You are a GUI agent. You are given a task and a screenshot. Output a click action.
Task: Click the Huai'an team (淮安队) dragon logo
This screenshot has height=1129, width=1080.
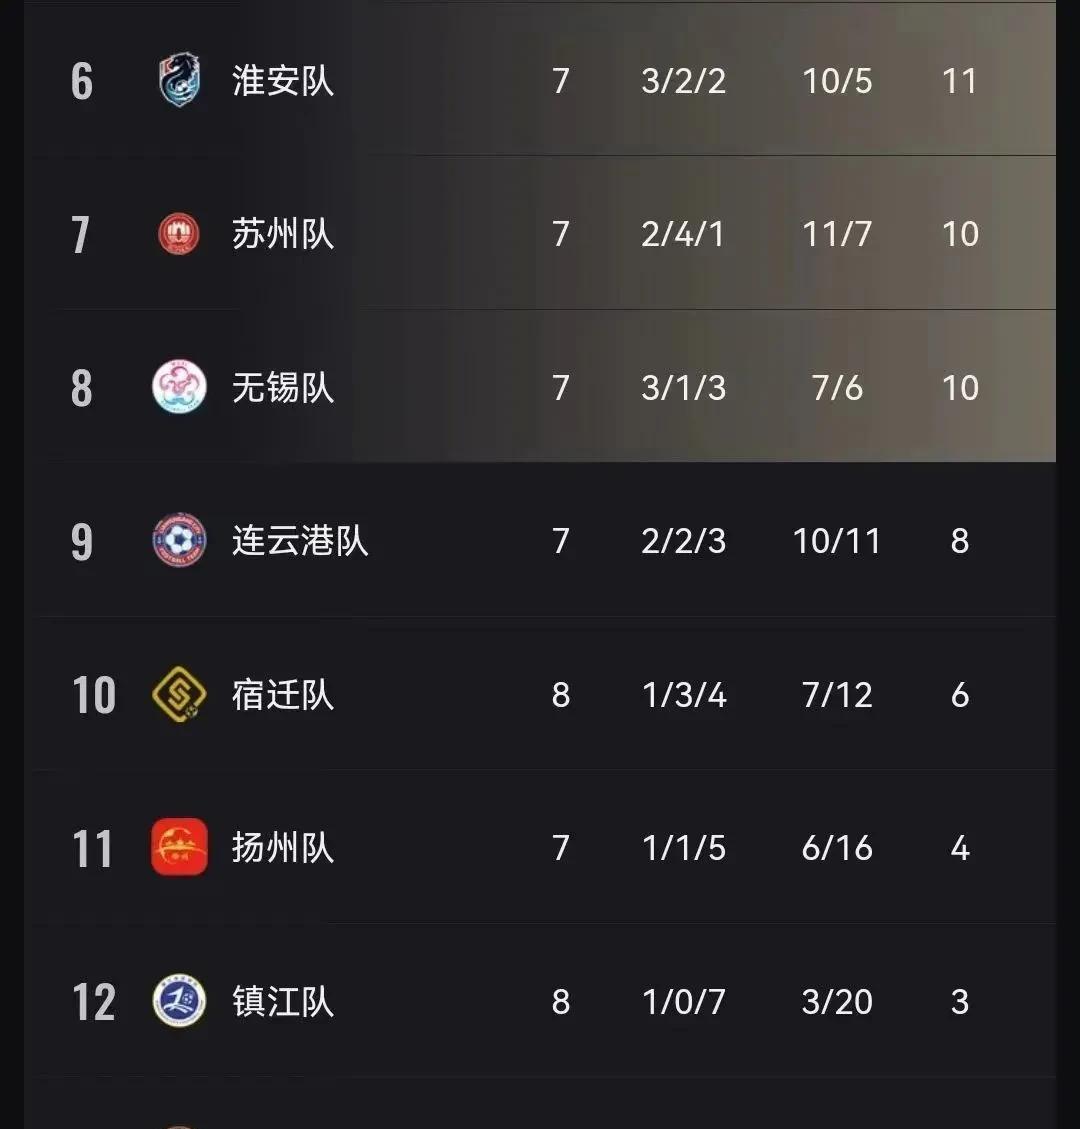point(180,81)
